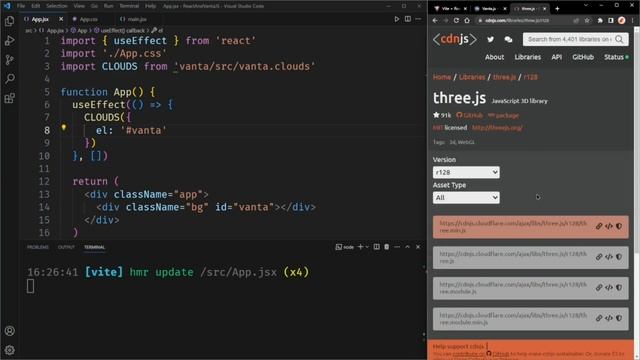This screenshot has width=640, height=360.
Task: Close the terminal panel
Action: (418, 247)
